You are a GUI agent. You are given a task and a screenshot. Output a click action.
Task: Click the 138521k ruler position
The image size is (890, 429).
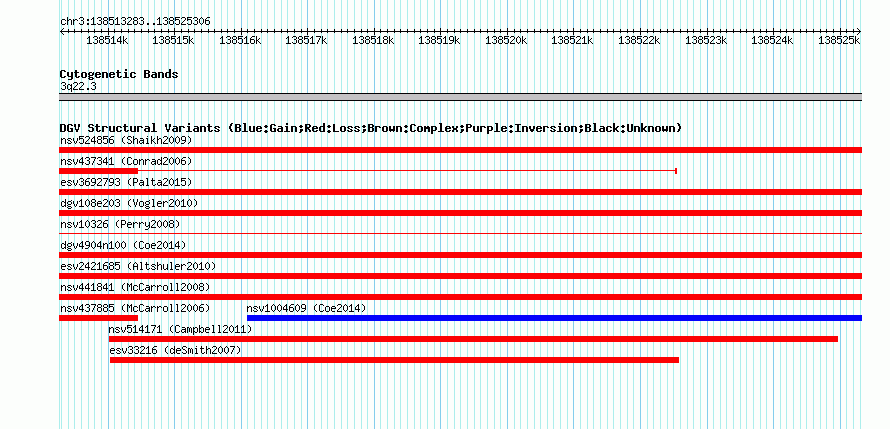573,40
